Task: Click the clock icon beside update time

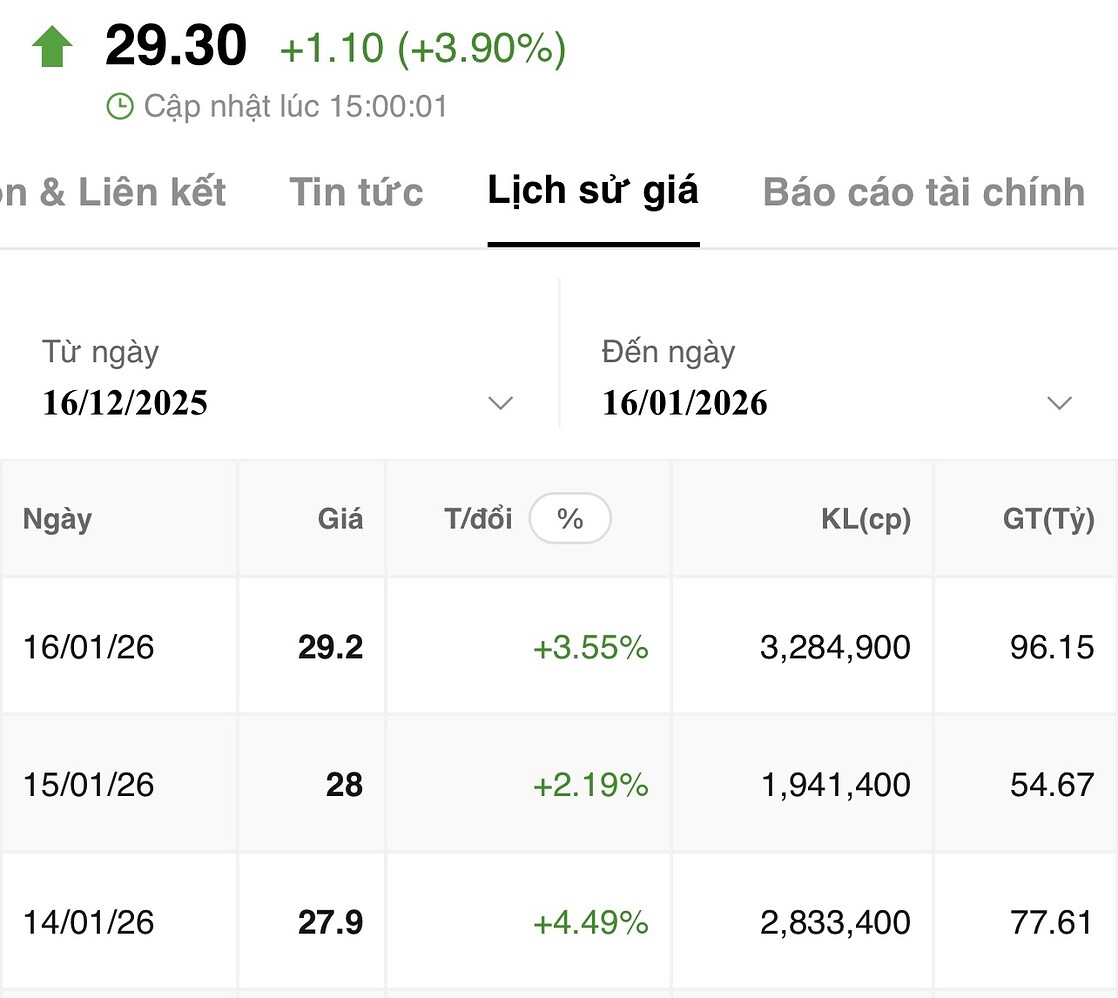Action: click(120, 106)
